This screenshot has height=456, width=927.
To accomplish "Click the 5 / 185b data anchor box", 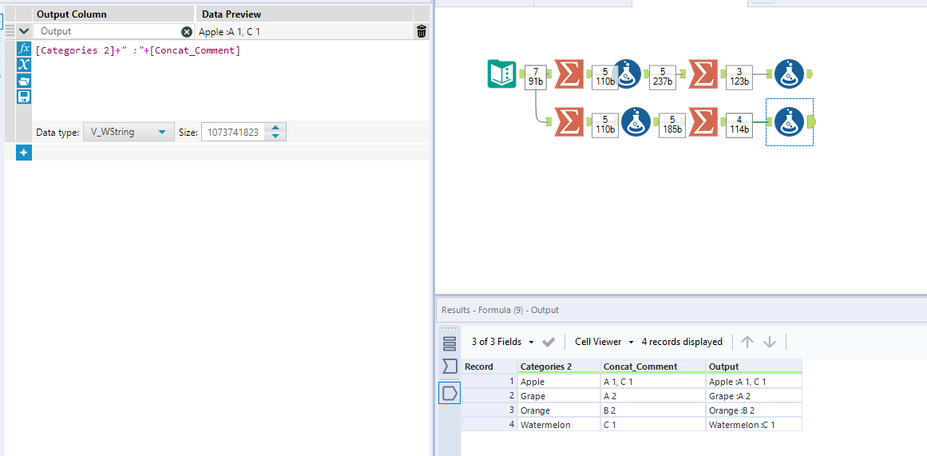I will (x=672, y=125).
